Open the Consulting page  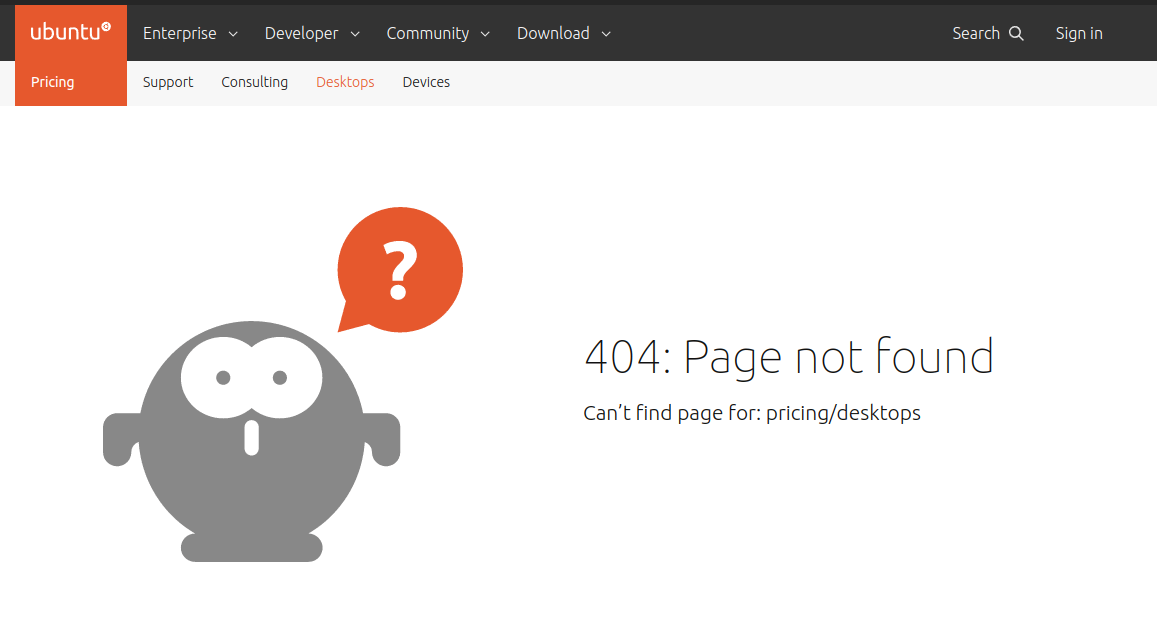click(x=254, y=82)
